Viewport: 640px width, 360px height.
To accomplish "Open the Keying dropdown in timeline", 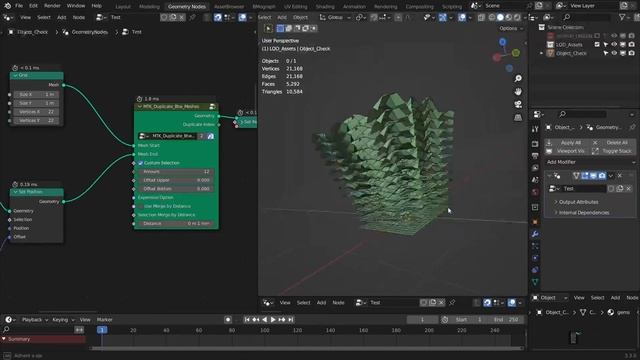I will pos(63,320).
